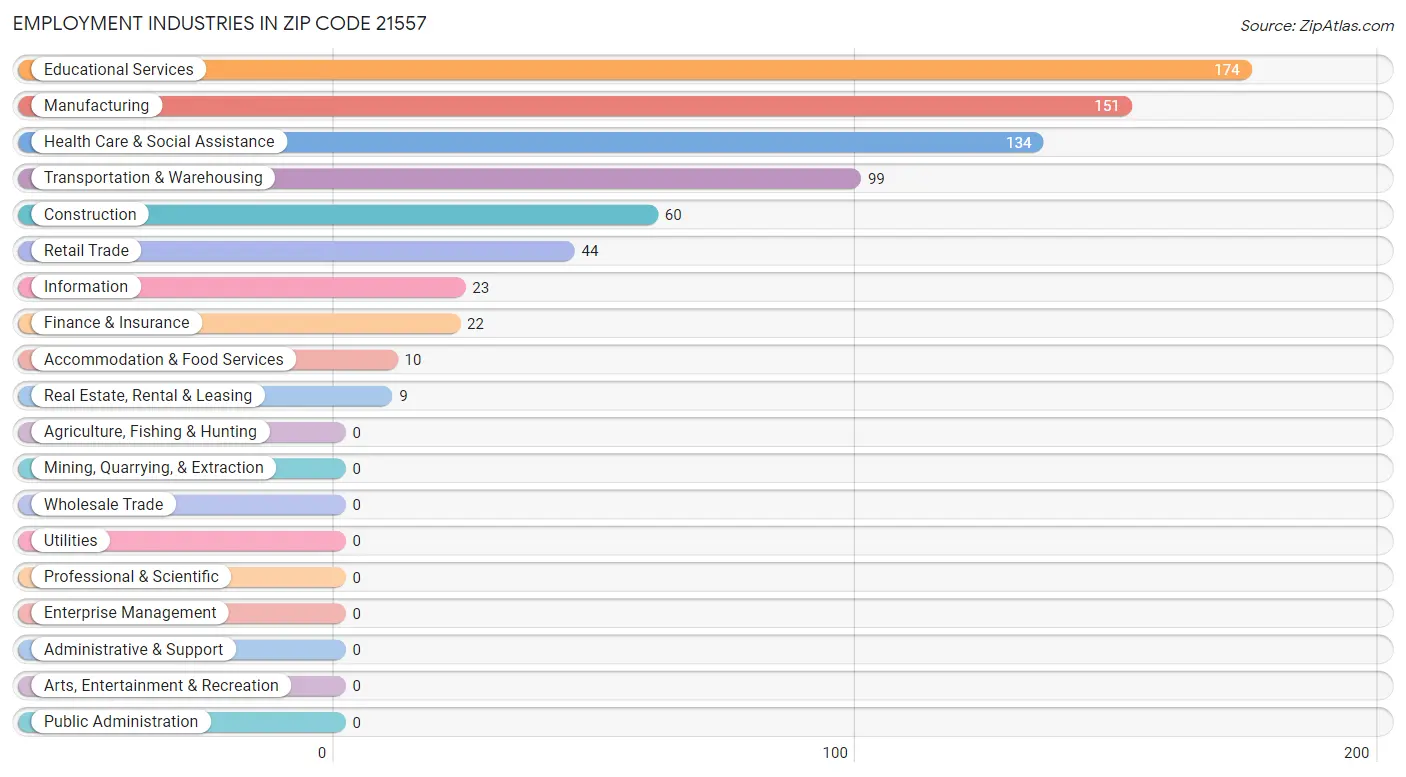This screenshot has height=777, width=1406.
Task: Click the 10 value beside Accommodation bar
Action: click(413, 360)
